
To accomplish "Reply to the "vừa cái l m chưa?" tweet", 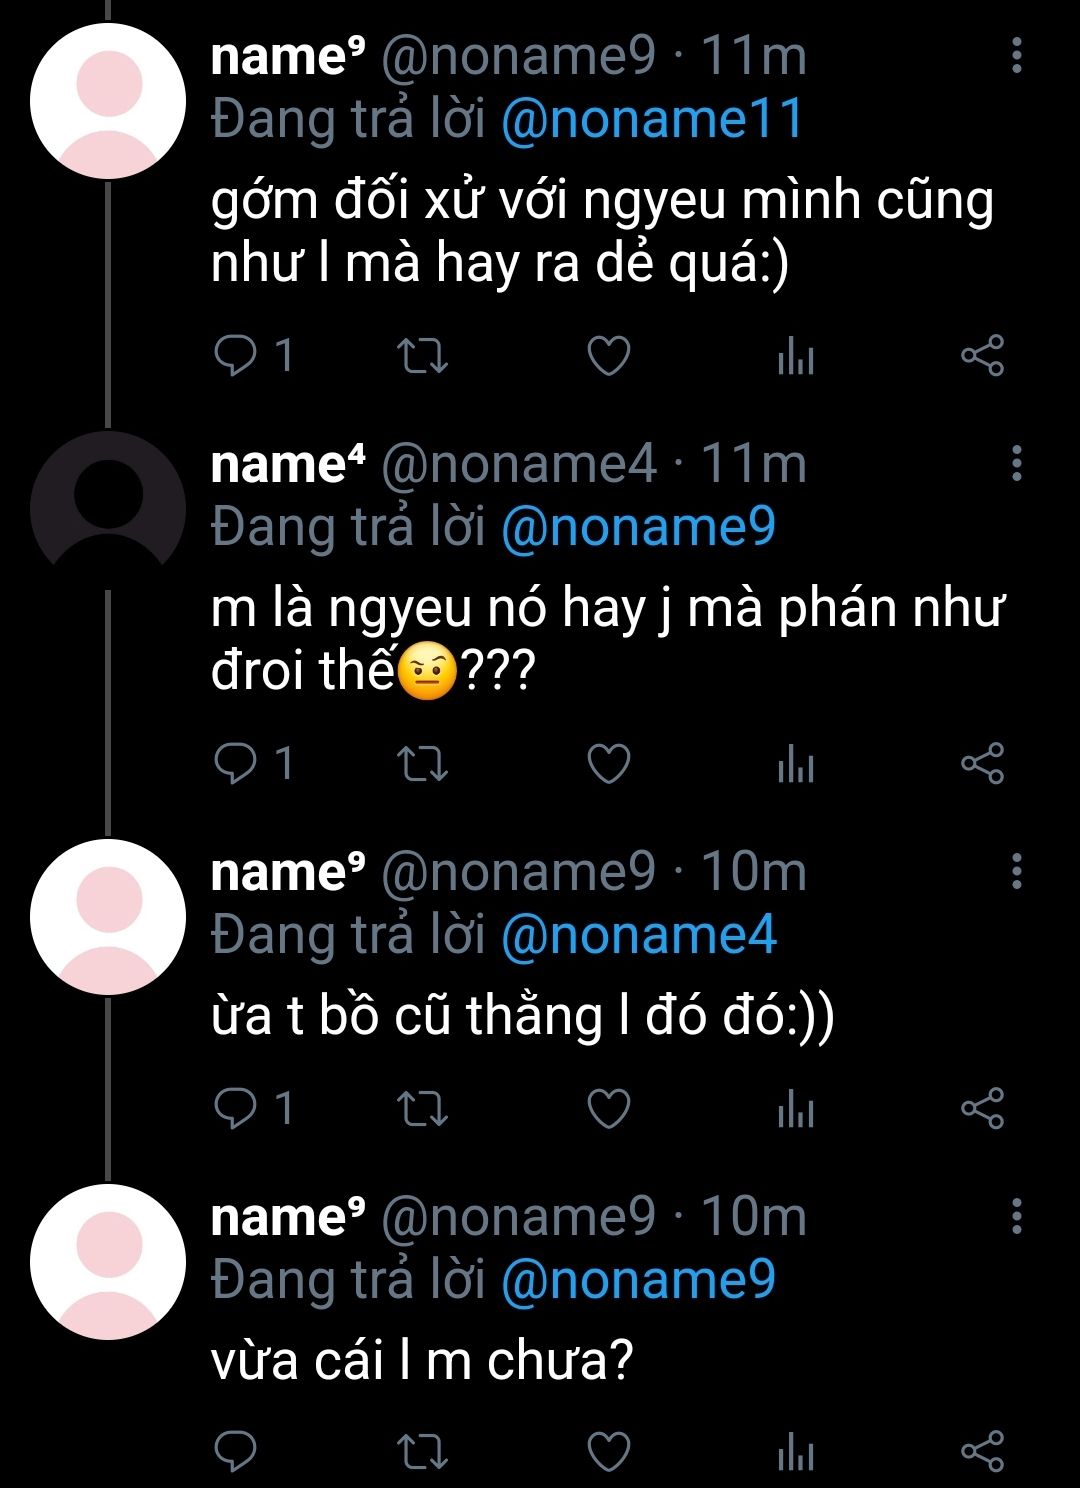I will click(236, 1452).
